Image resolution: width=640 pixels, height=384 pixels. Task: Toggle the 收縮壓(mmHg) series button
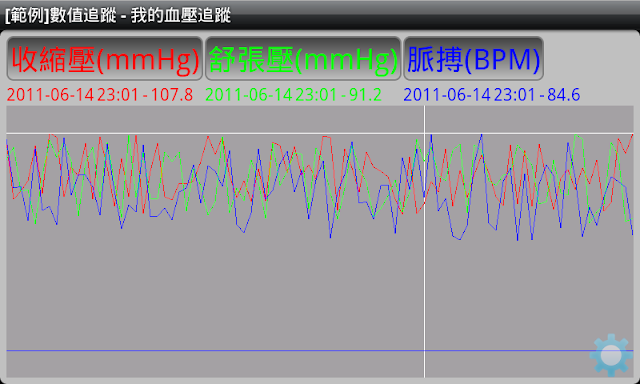click(x=105, y=58)
